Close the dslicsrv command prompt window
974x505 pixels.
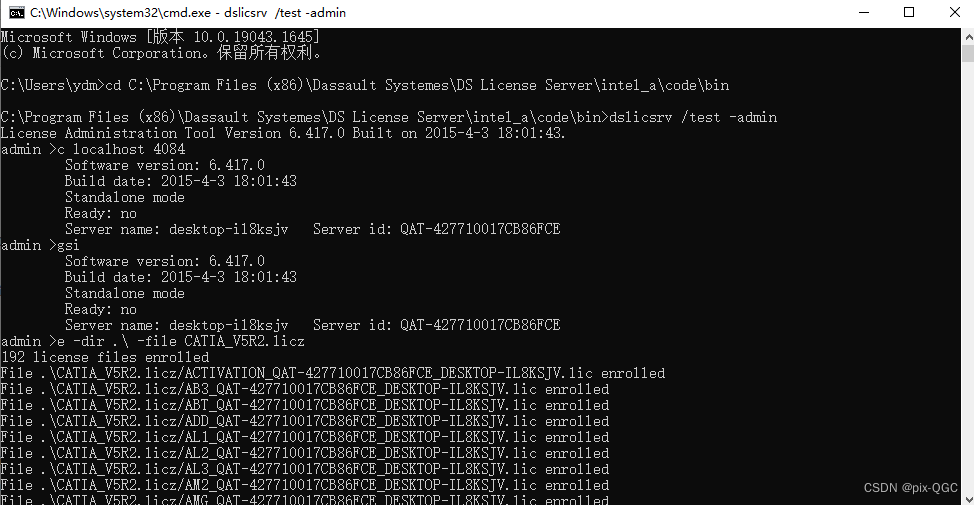point(954,12)
